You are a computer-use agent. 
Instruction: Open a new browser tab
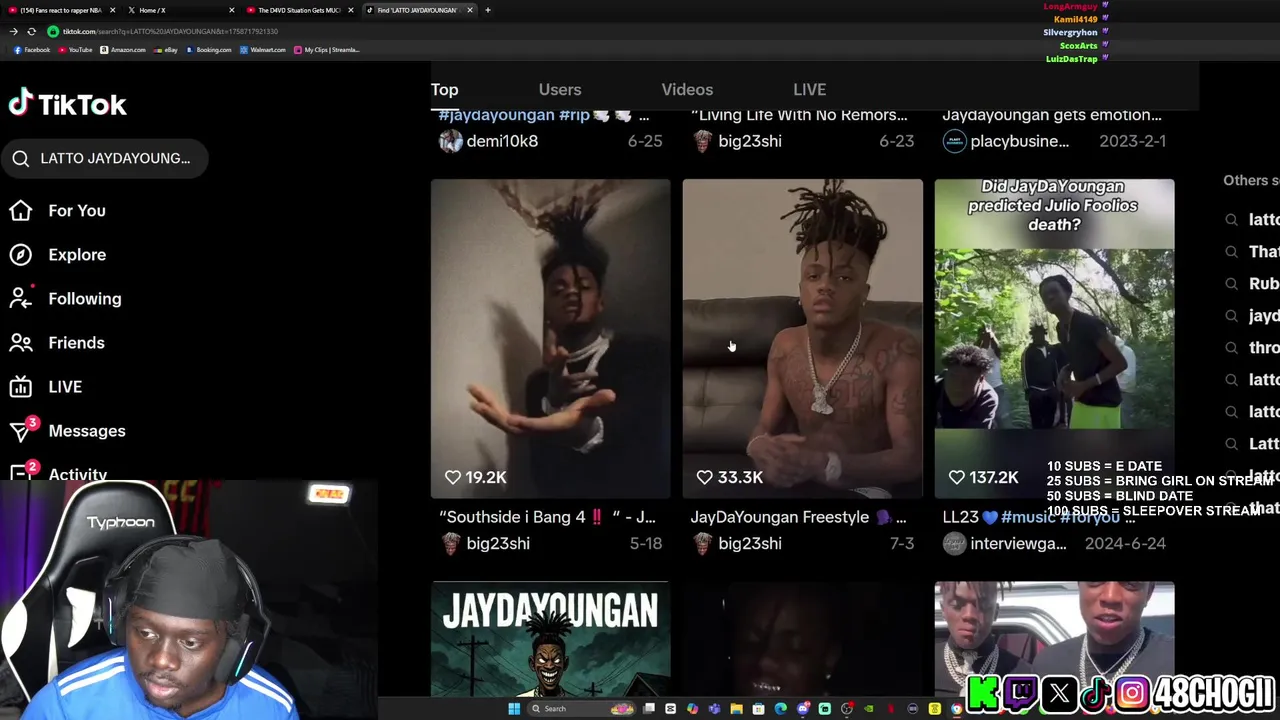pos(488,10)
